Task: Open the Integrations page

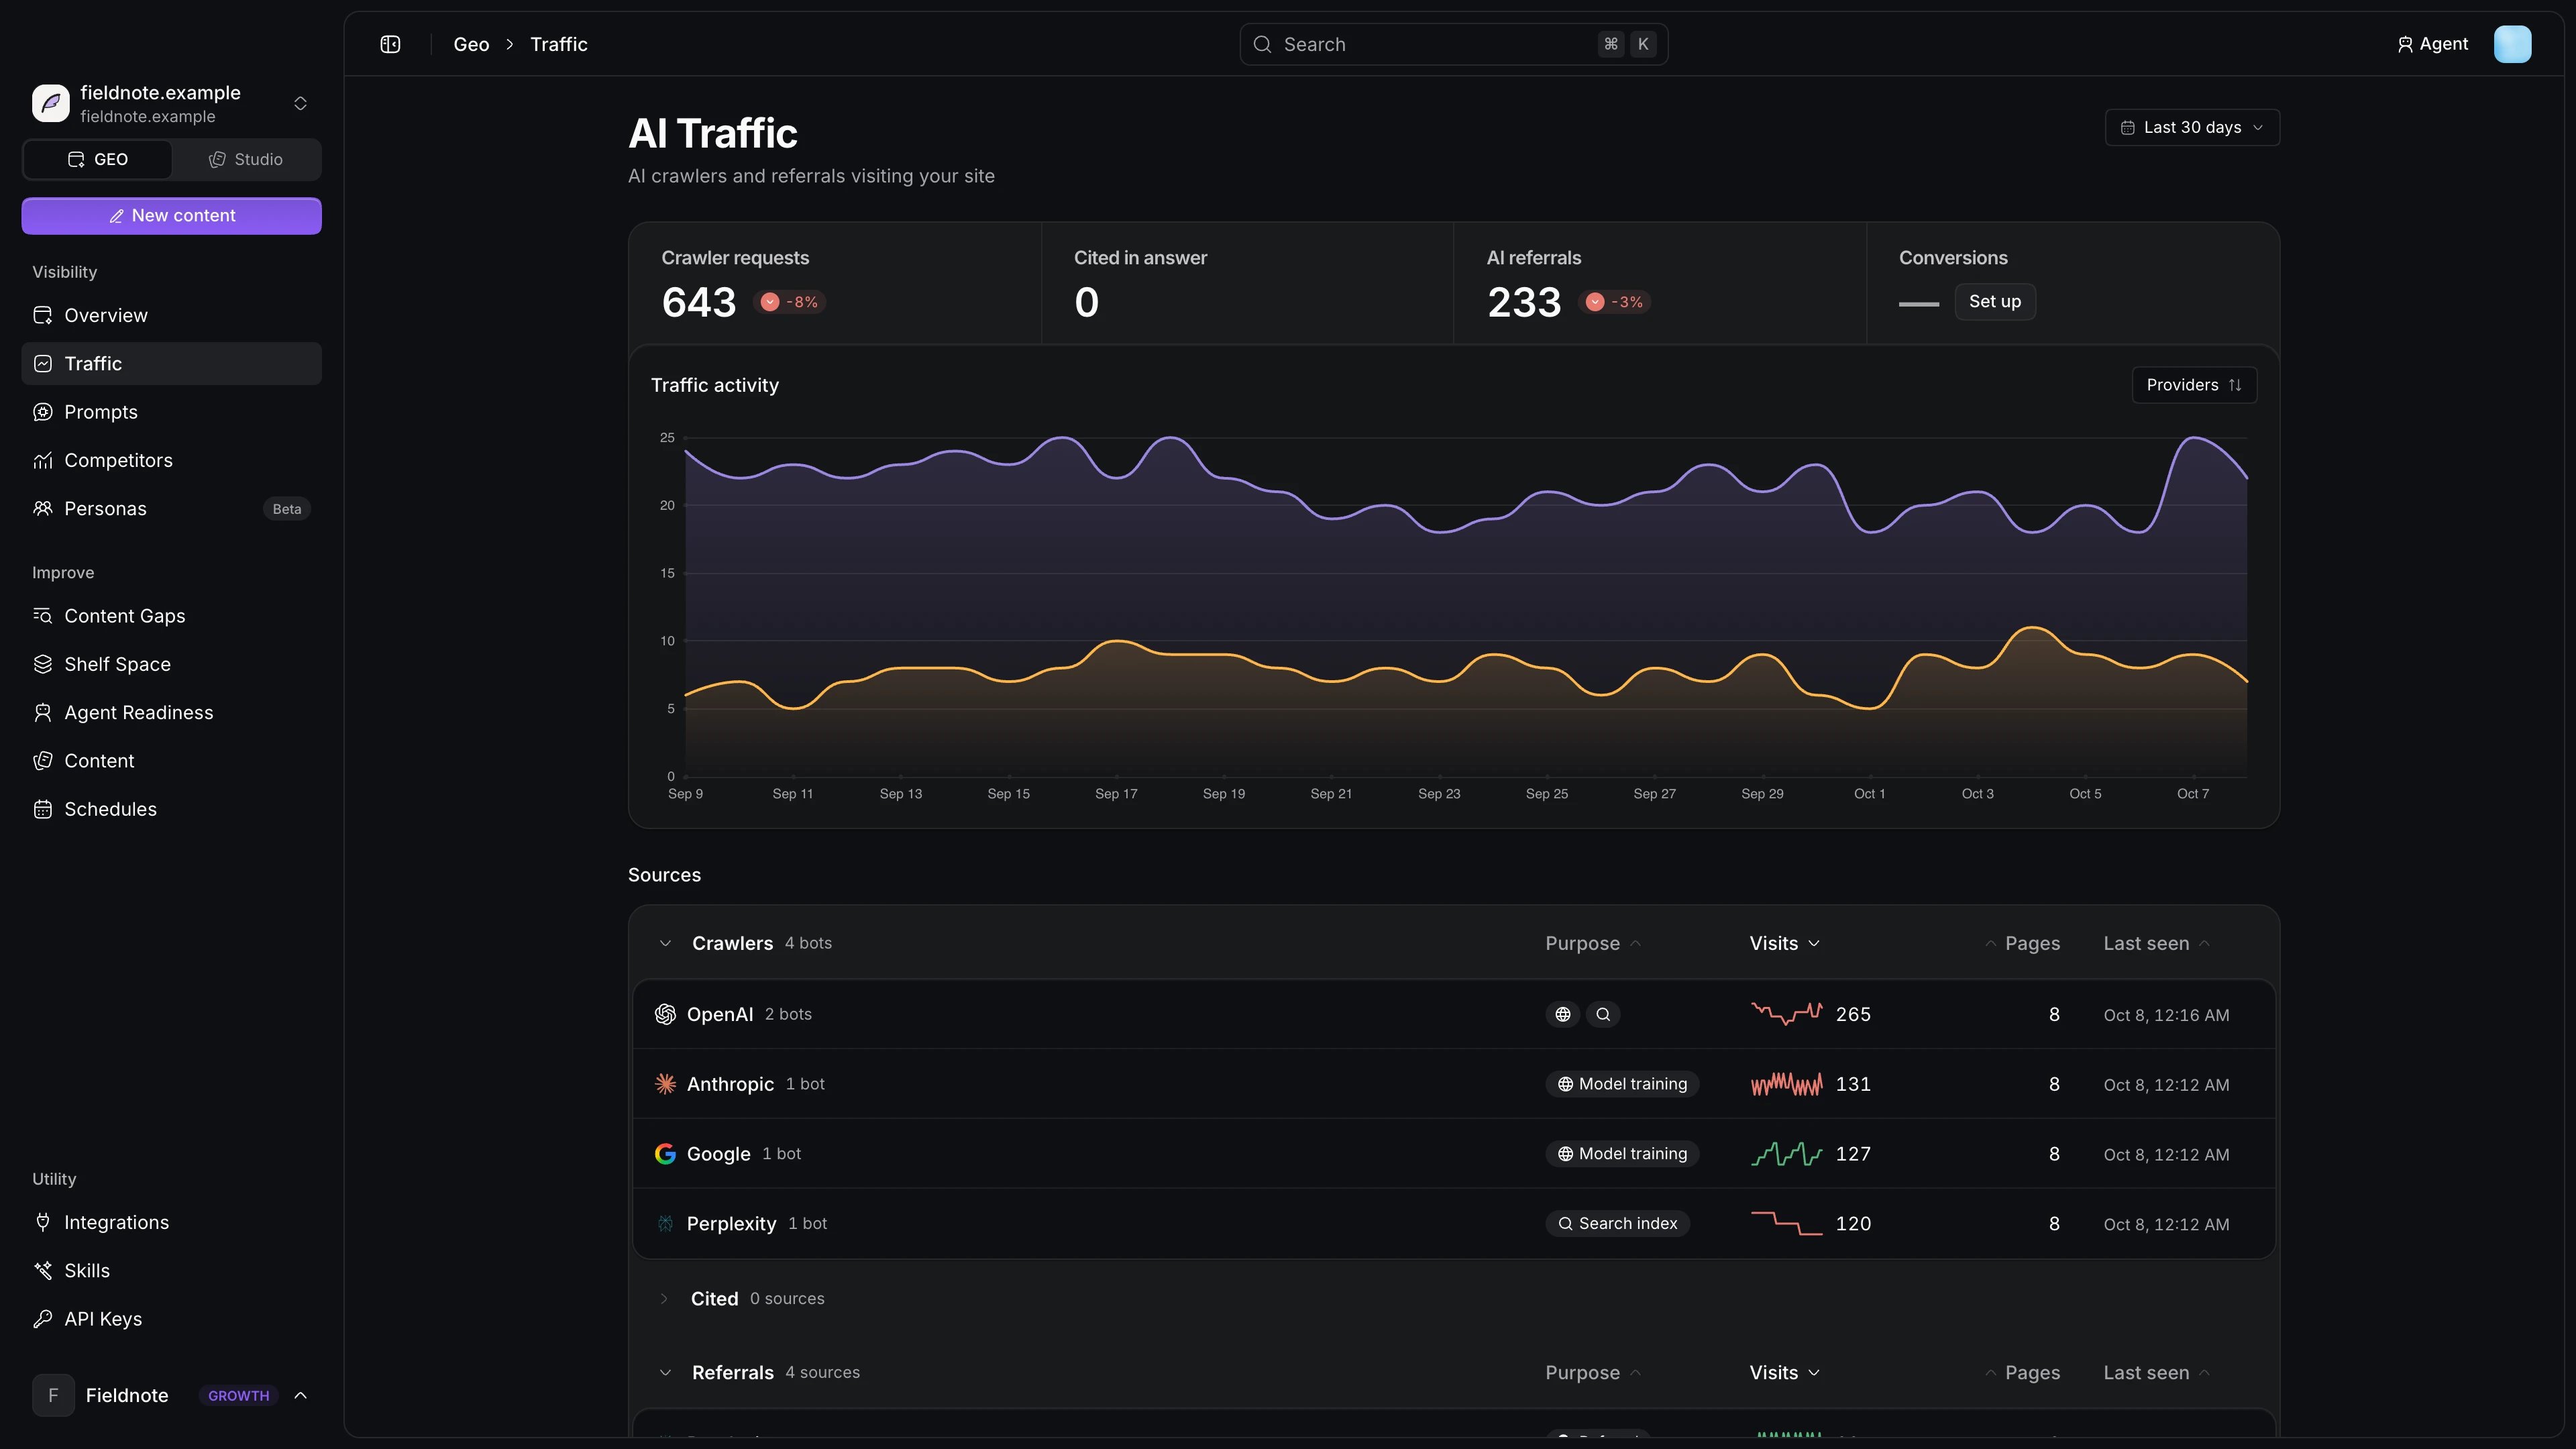Action: pyautogui.click(x=171, y=1223)
